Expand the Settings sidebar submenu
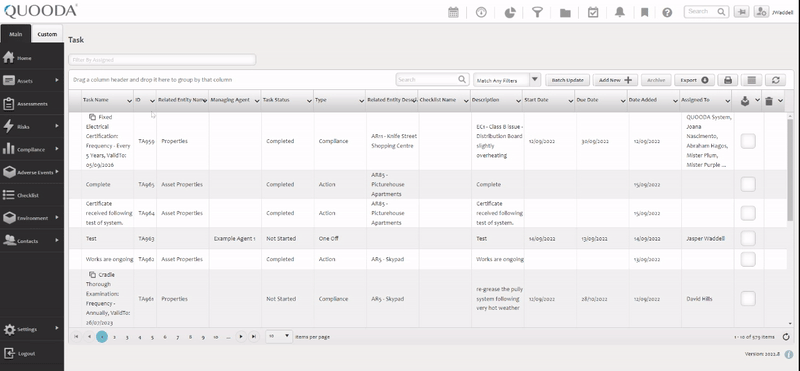This screenshot has width=800, height=371. click(57, 328)
